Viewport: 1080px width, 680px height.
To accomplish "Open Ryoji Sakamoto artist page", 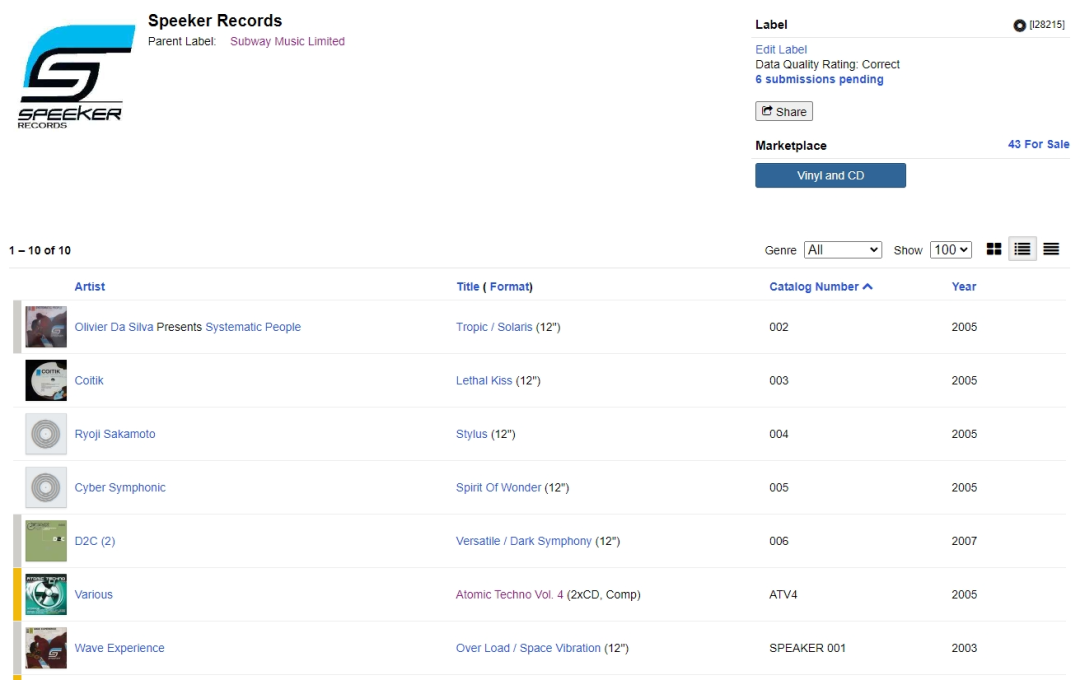I will coord(115,434).
